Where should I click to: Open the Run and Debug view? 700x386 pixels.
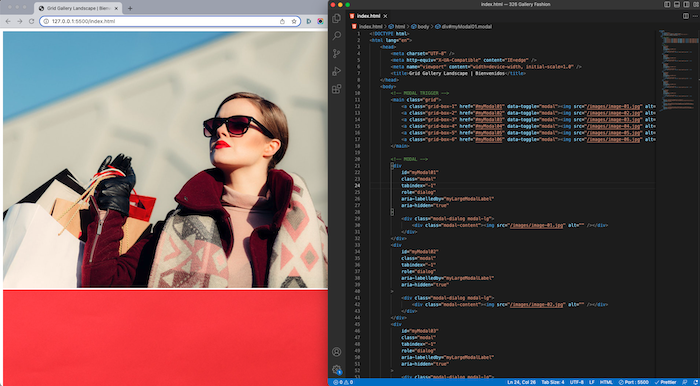tap(337, 71)
